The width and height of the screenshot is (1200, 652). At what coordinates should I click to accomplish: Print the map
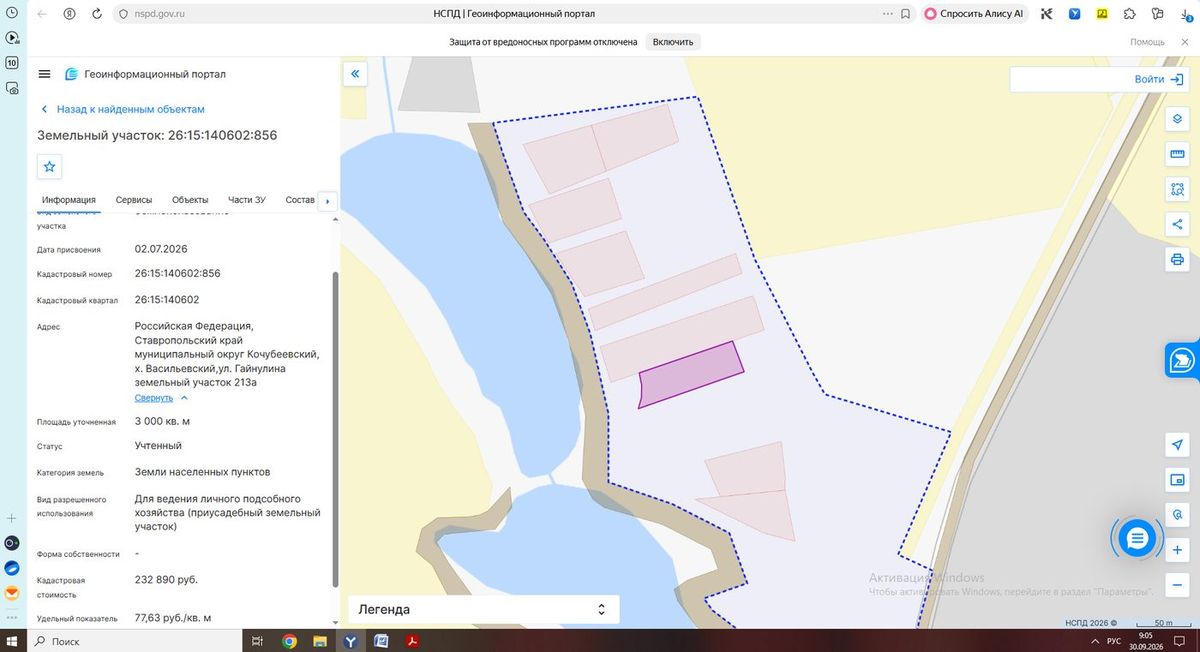pos(1177,260)
